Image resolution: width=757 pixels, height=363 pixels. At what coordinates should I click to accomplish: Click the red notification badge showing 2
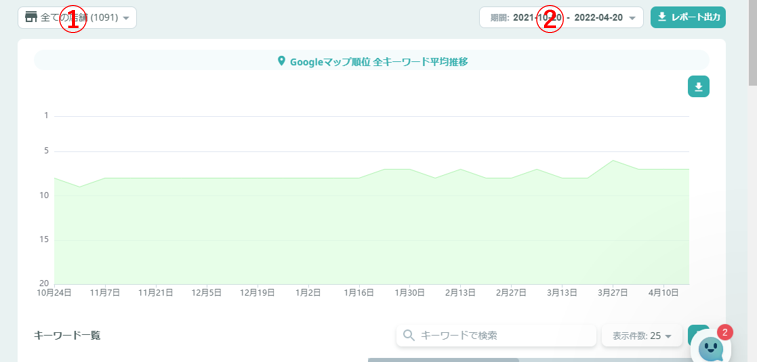click(x=725, y=332)
